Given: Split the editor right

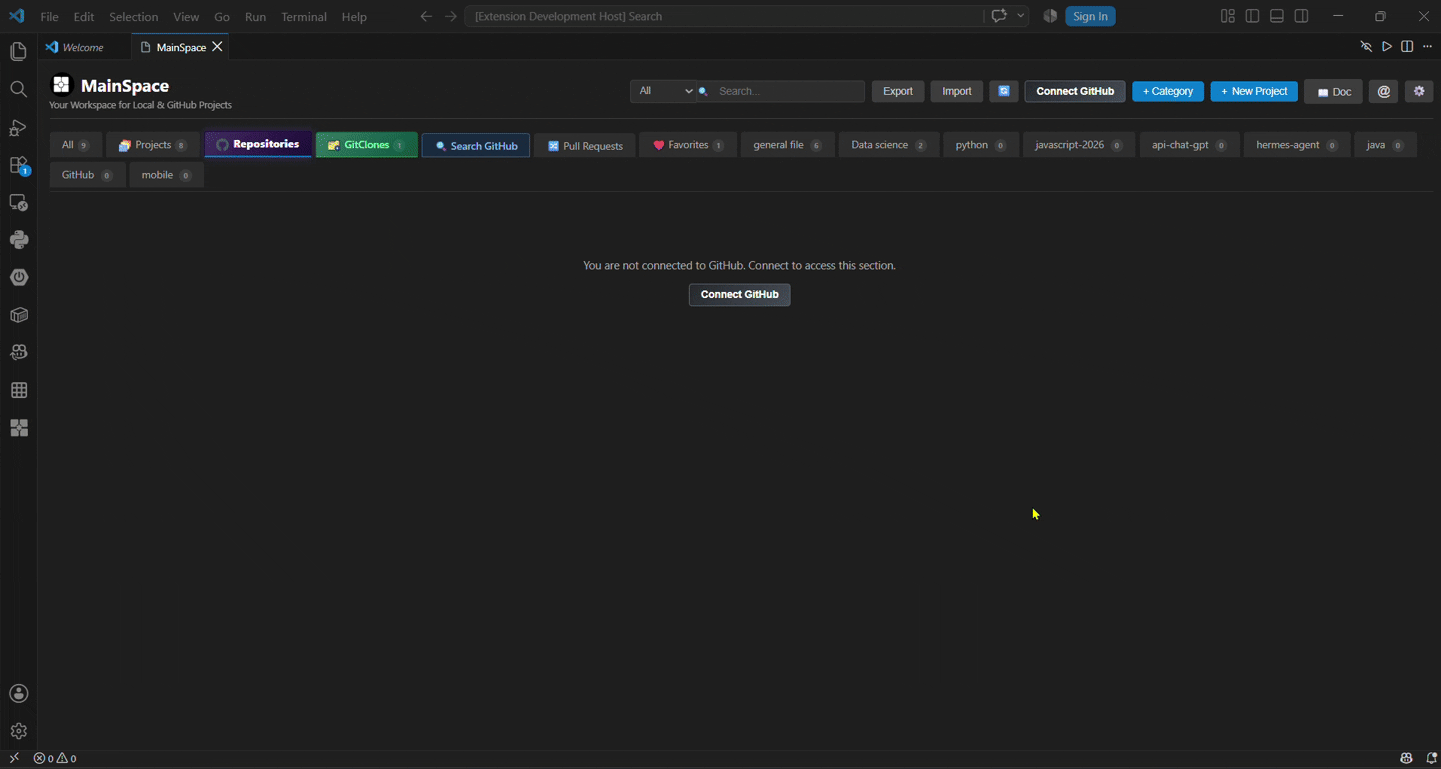Looking at the screenshot, I should [x=1407, y=47].
